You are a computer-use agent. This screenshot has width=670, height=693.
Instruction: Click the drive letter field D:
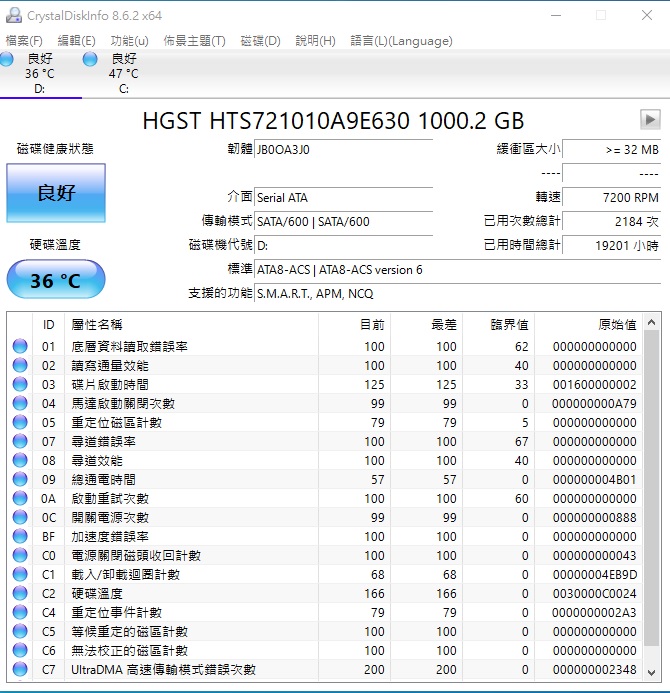click(343, 245)
